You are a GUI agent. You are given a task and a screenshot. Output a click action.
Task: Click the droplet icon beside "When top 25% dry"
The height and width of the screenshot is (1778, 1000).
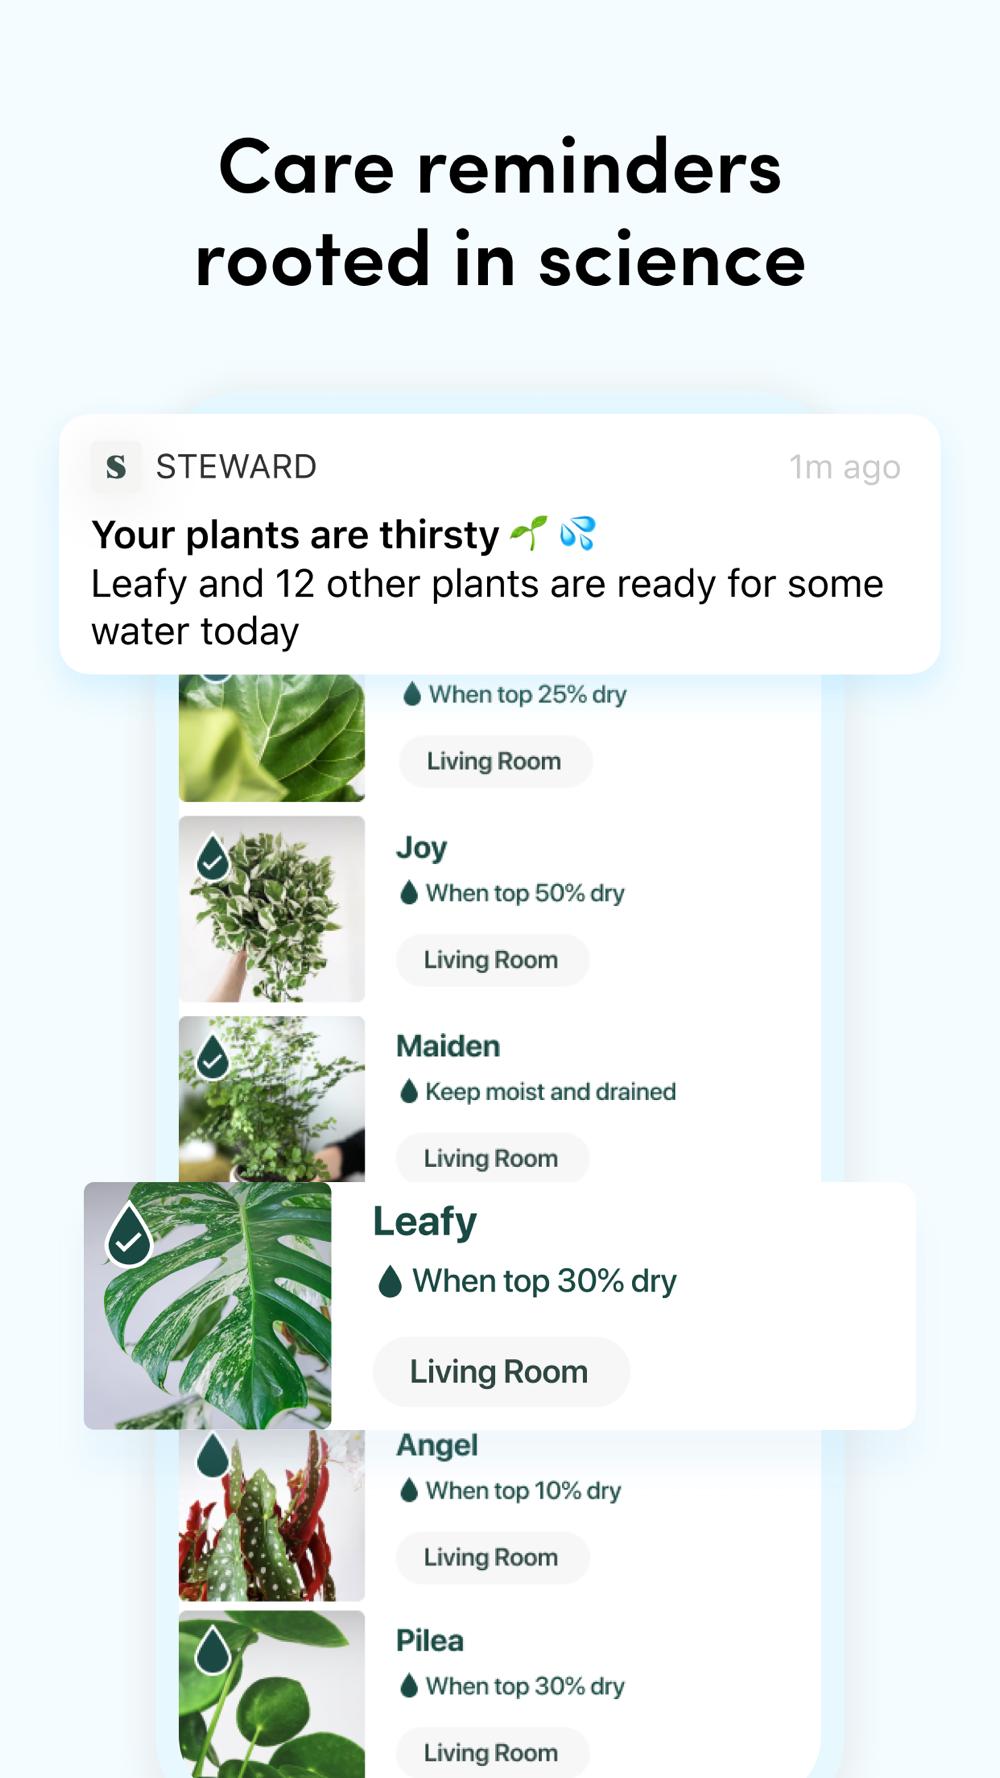tap(411, 694)
